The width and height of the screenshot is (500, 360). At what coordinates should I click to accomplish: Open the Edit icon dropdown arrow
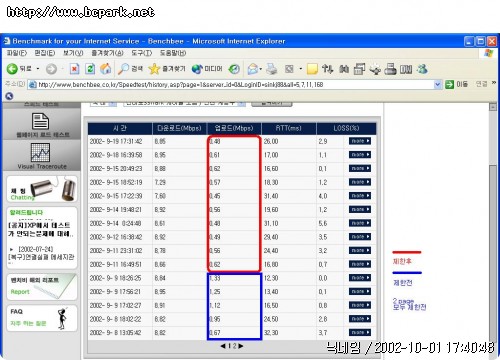point(301,69)
